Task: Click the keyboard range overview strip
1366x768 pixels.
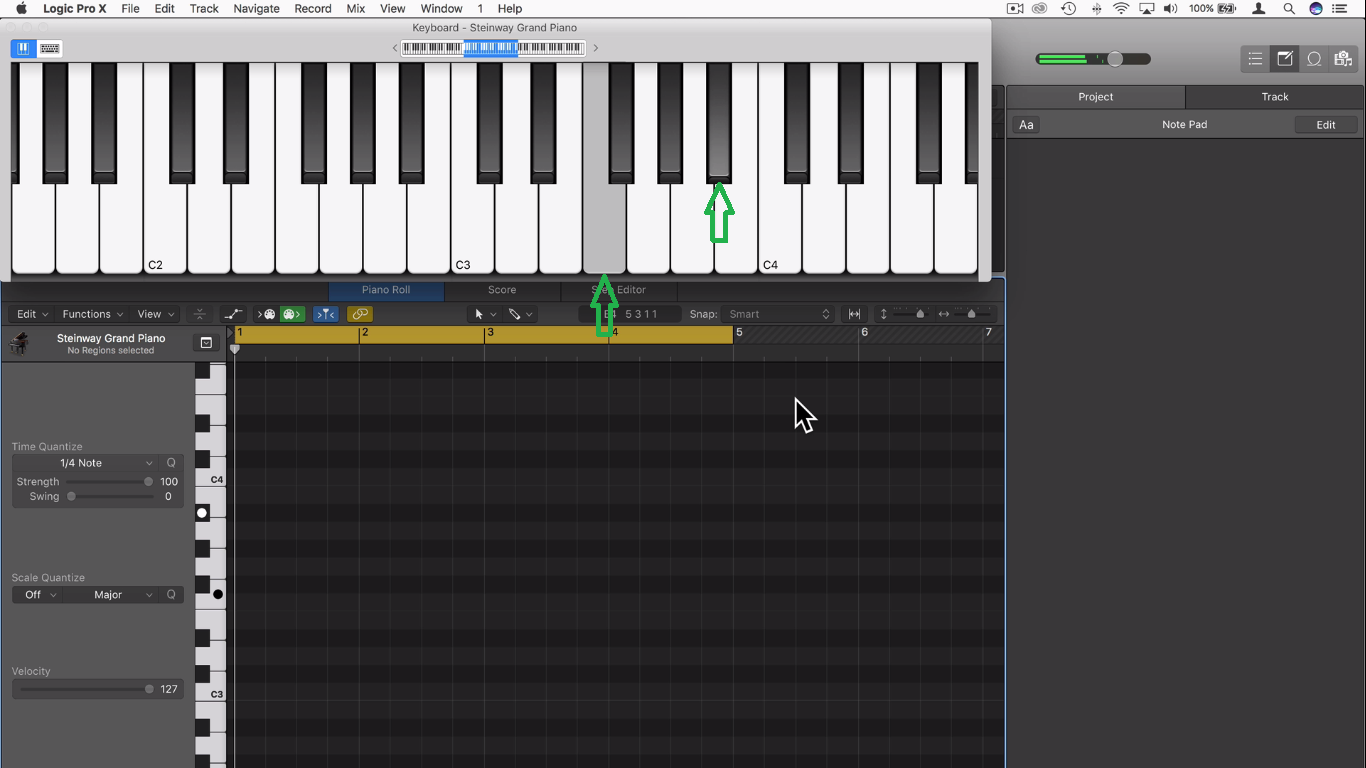Action: click(493, 48)
